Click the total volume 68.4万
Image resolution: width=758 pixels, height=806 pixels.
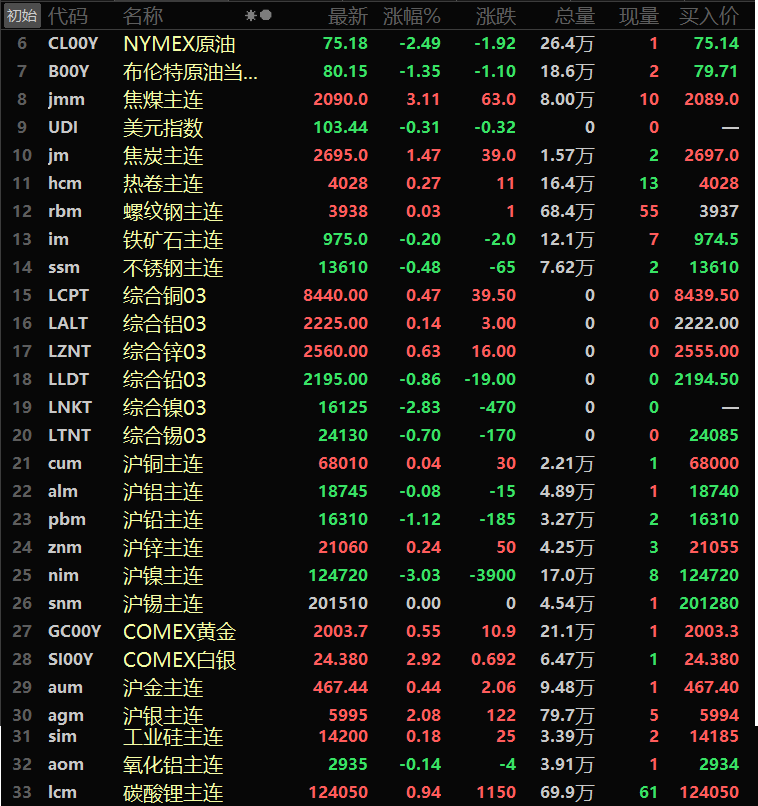[x=567, y=212]
